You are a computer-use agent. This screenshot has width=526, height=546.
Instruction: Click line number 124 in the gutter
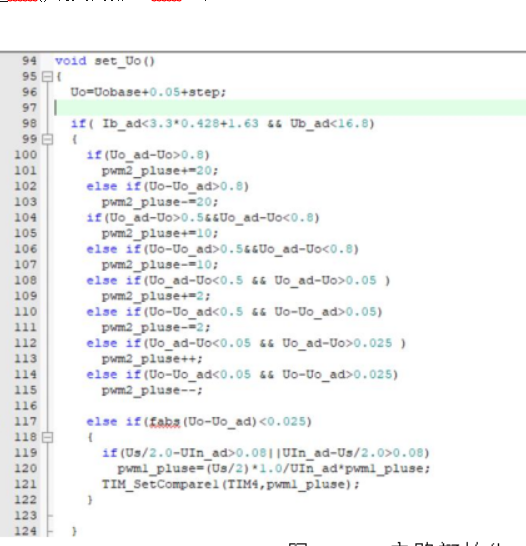pyautogui.click(x=25, y=531)
